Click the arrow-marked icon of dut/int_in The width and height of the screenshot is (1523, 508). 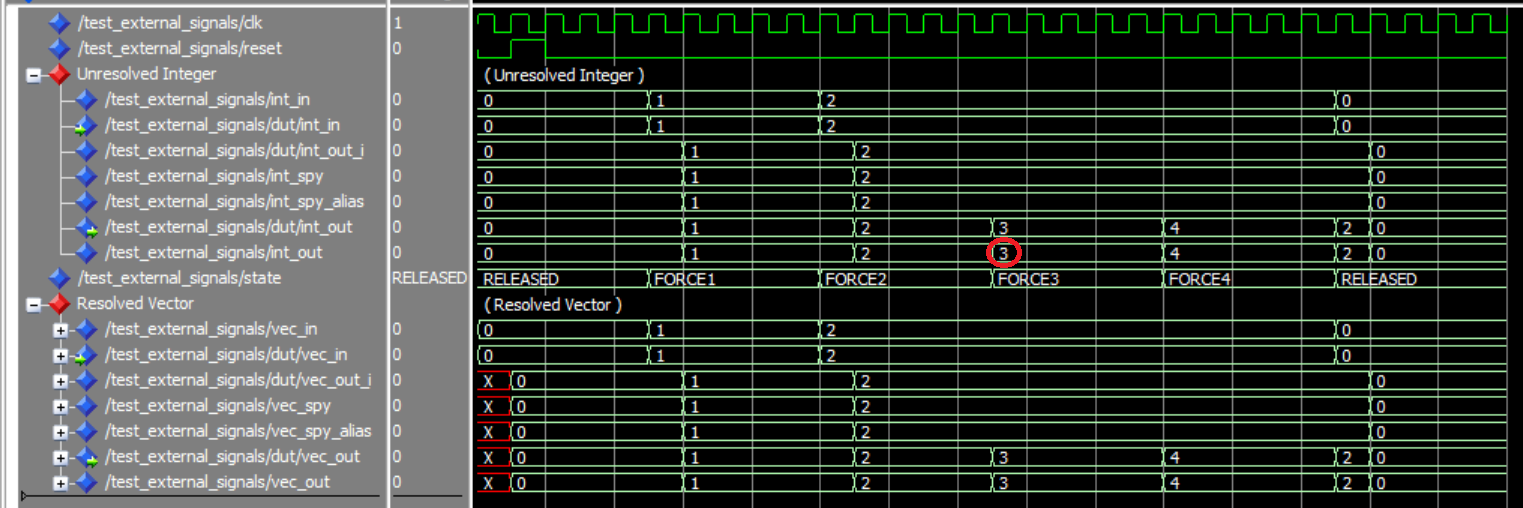[85, 126]
